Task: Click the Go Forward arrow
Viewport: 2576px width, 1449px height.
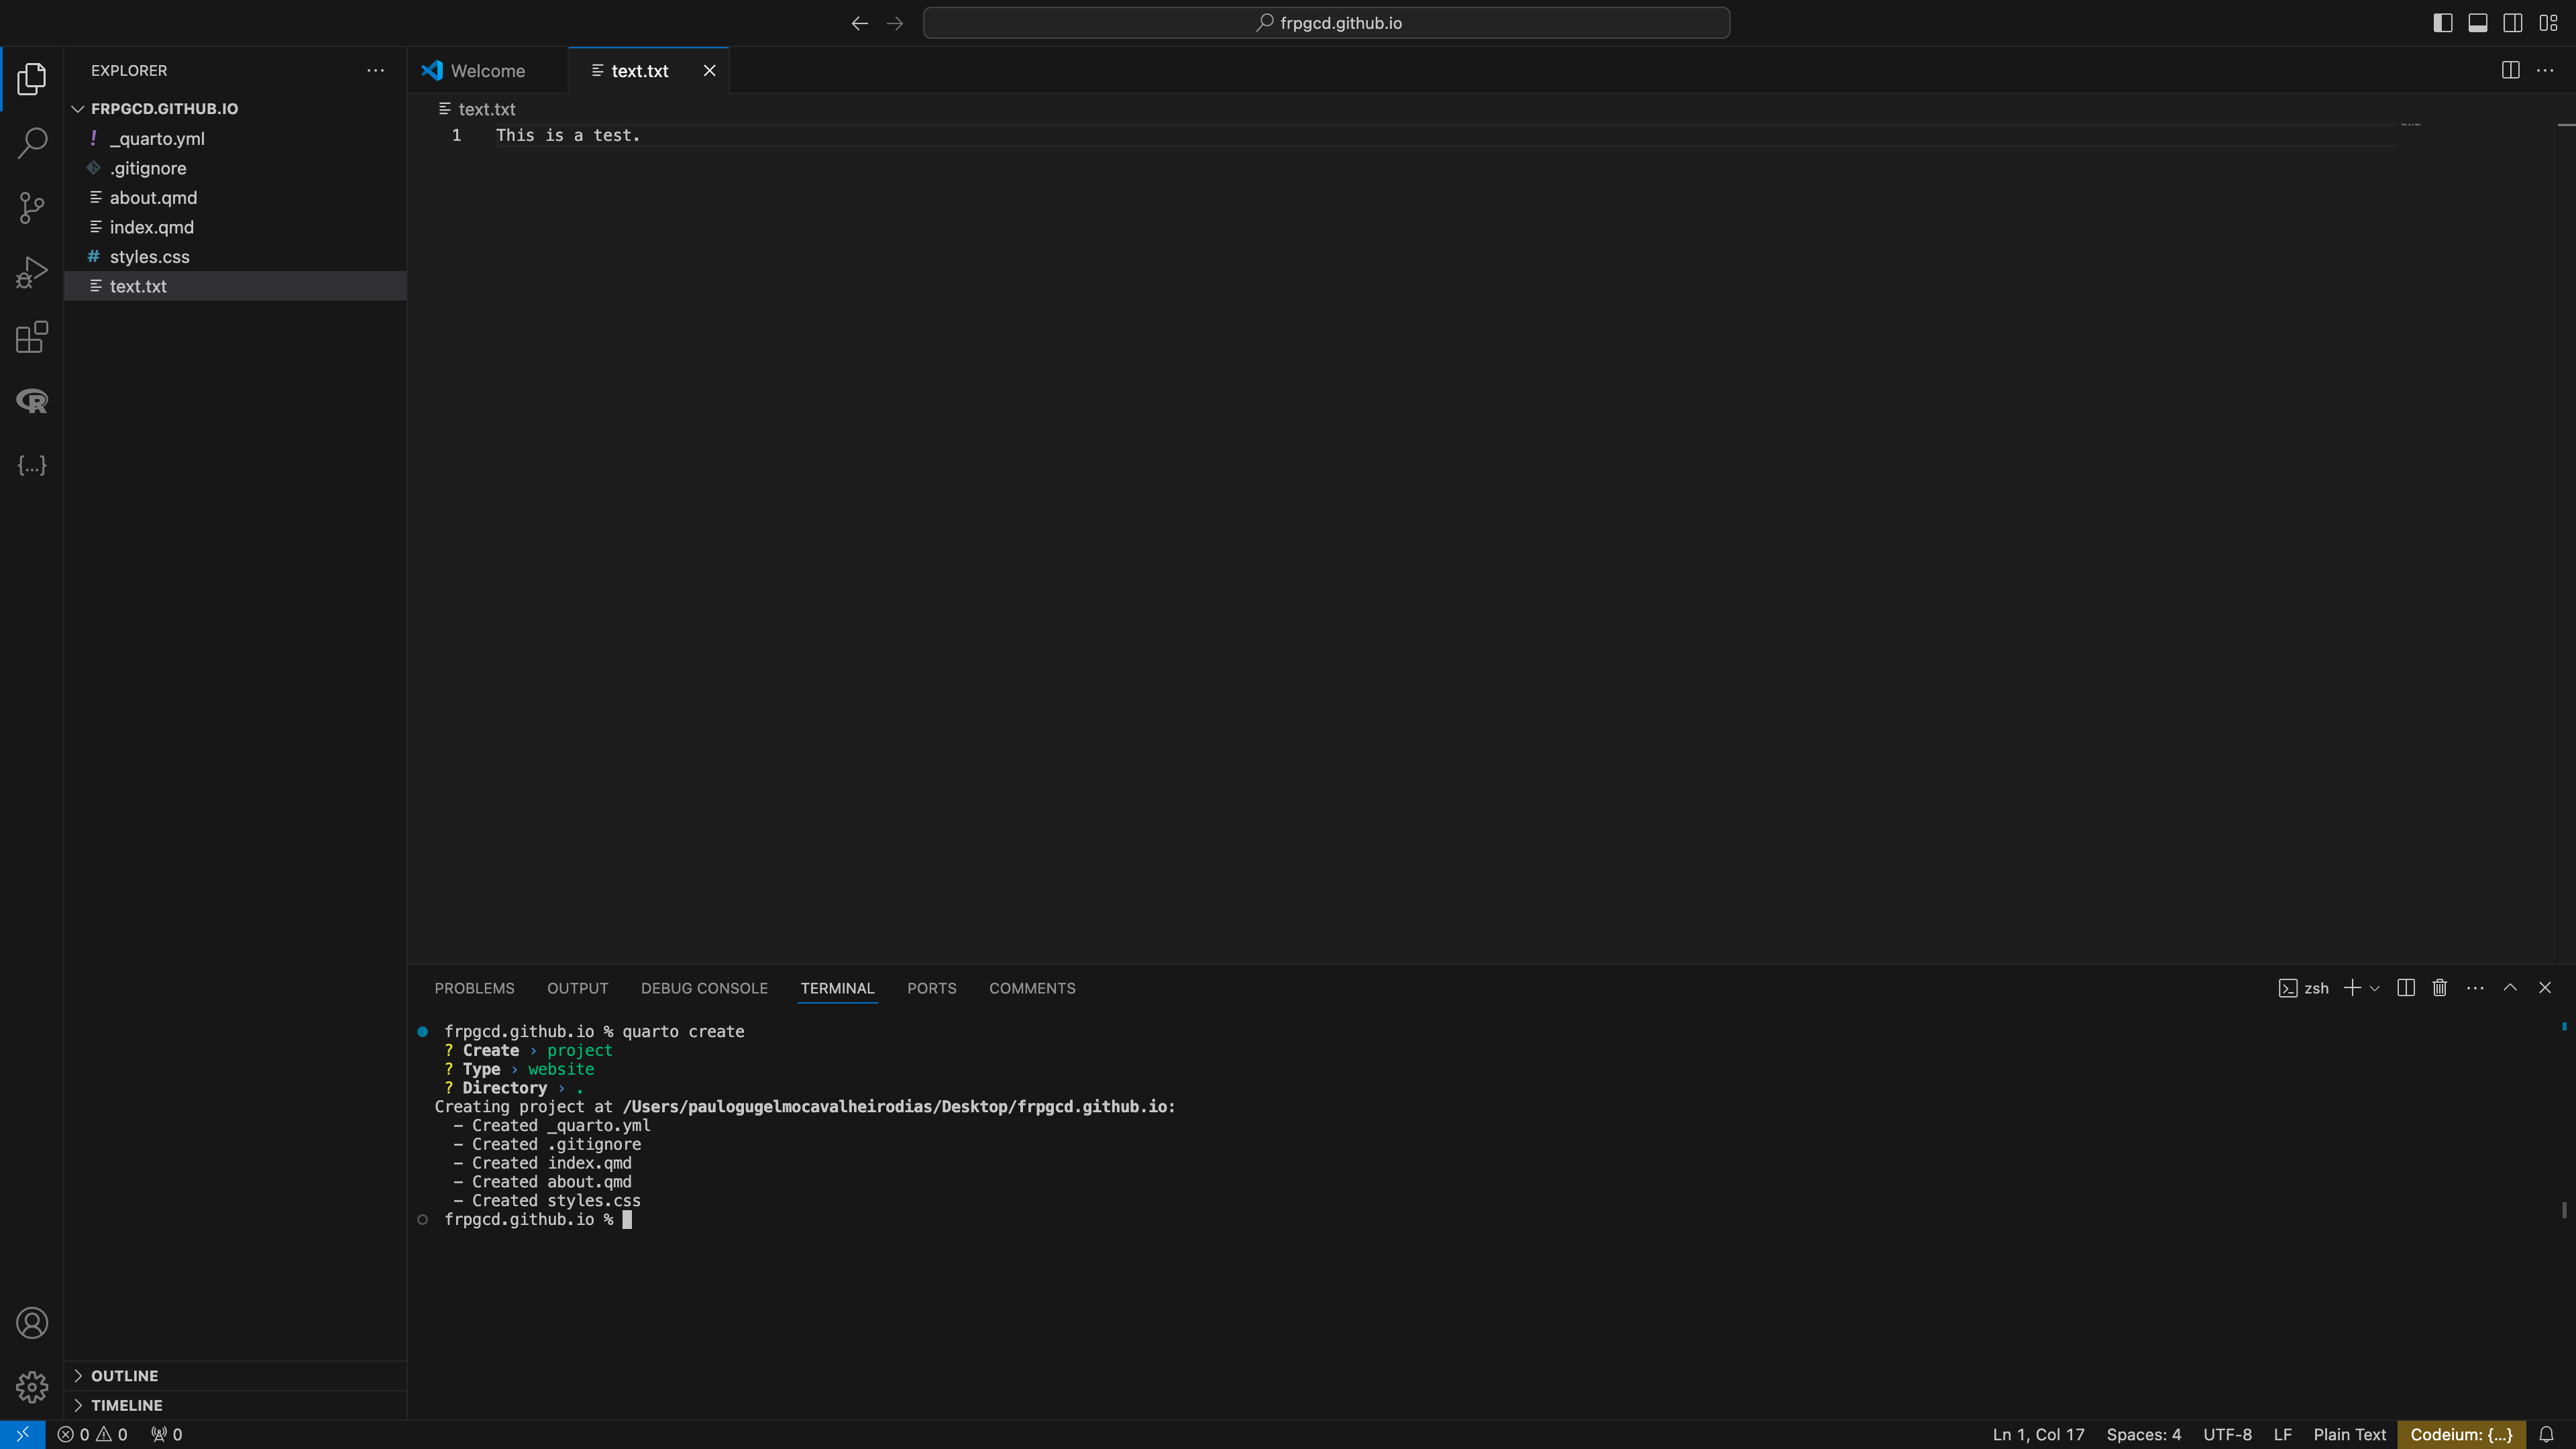Action: (895, 23)
